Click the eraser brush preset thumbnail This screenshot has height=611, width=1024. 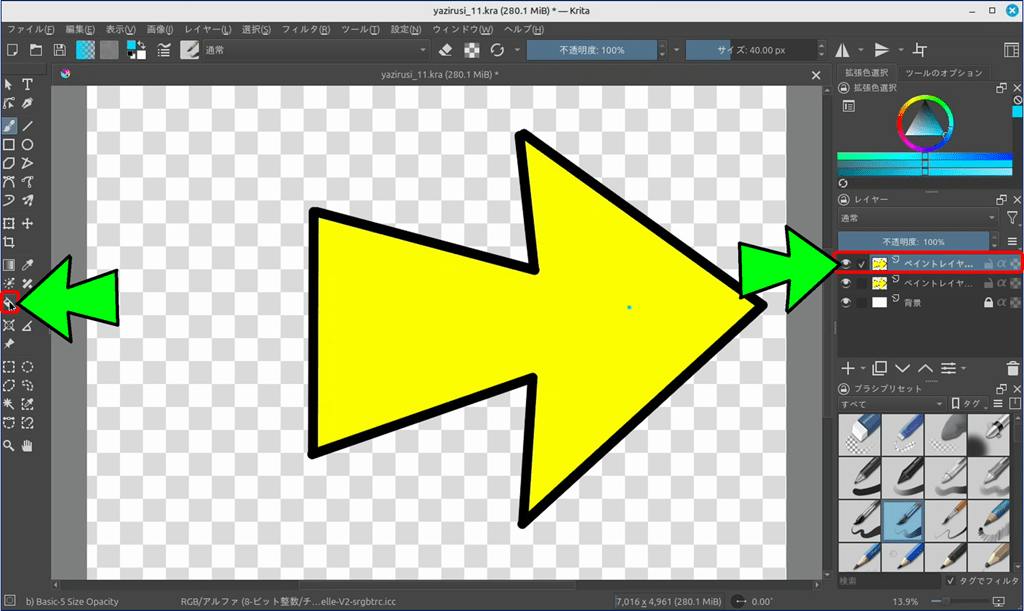(859, 432)
